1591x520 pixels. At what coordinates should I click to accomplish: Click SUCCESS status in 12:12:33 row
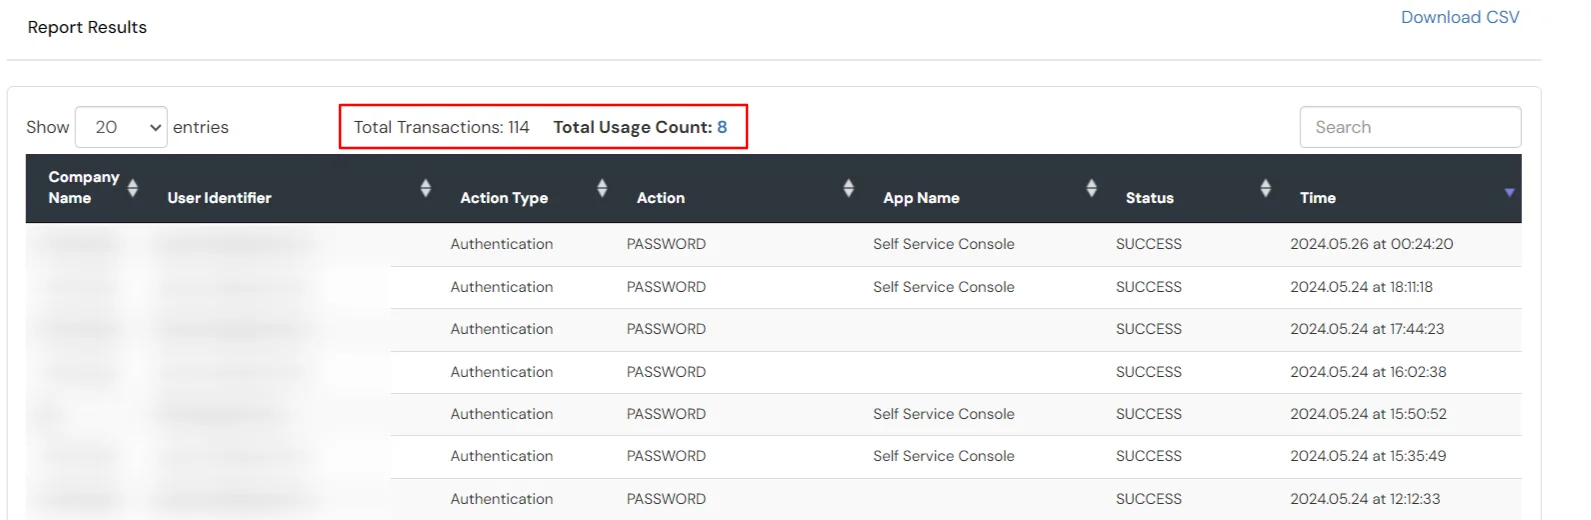tap(1148, 499)
